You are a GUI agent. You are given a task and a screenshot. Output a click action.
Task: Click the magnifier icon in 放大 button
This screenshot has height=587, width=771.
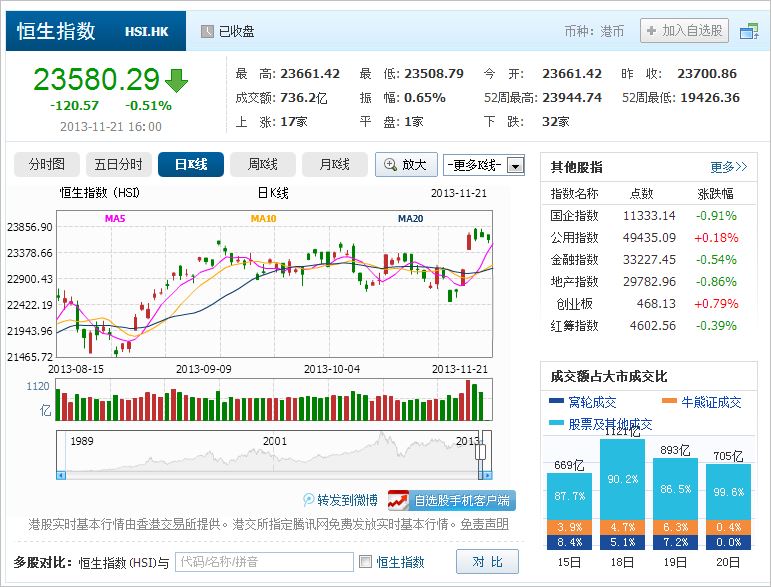coord(390,165)
